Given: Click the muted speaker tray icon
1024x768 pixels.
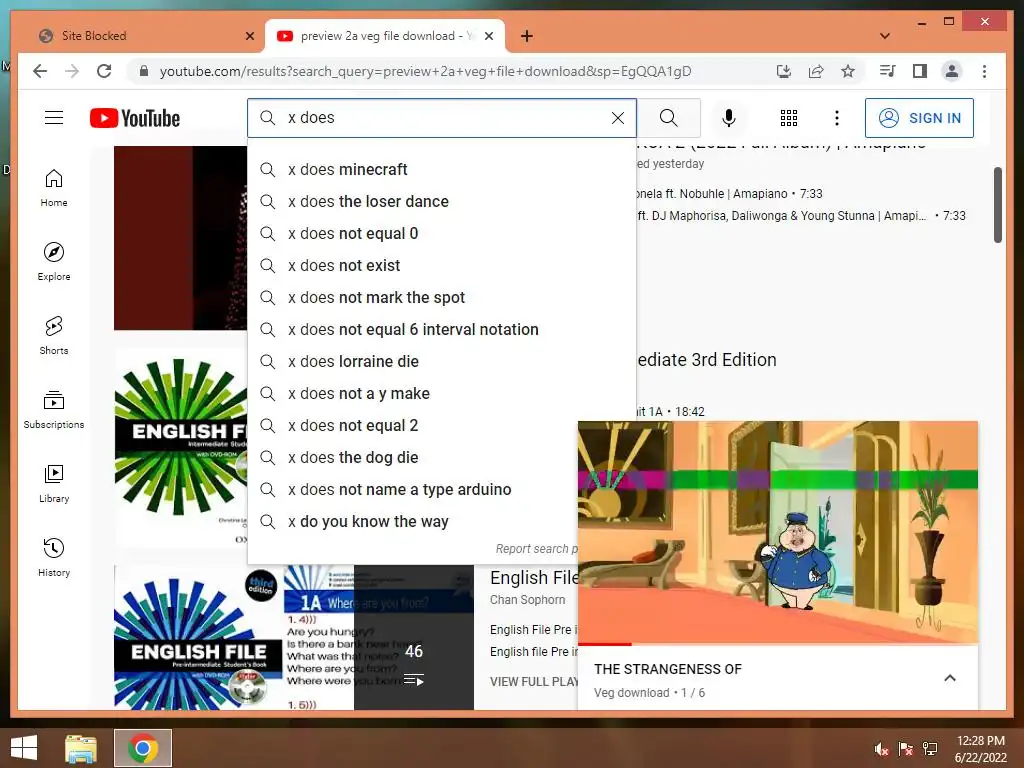Looking at the screenshot, I should pyautogui.click(x=881, y=749).
